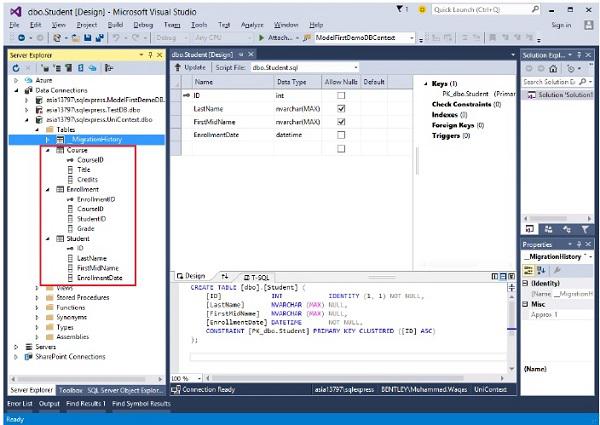
Task: Expand the Stored Procedures folder
Action: 37,297
